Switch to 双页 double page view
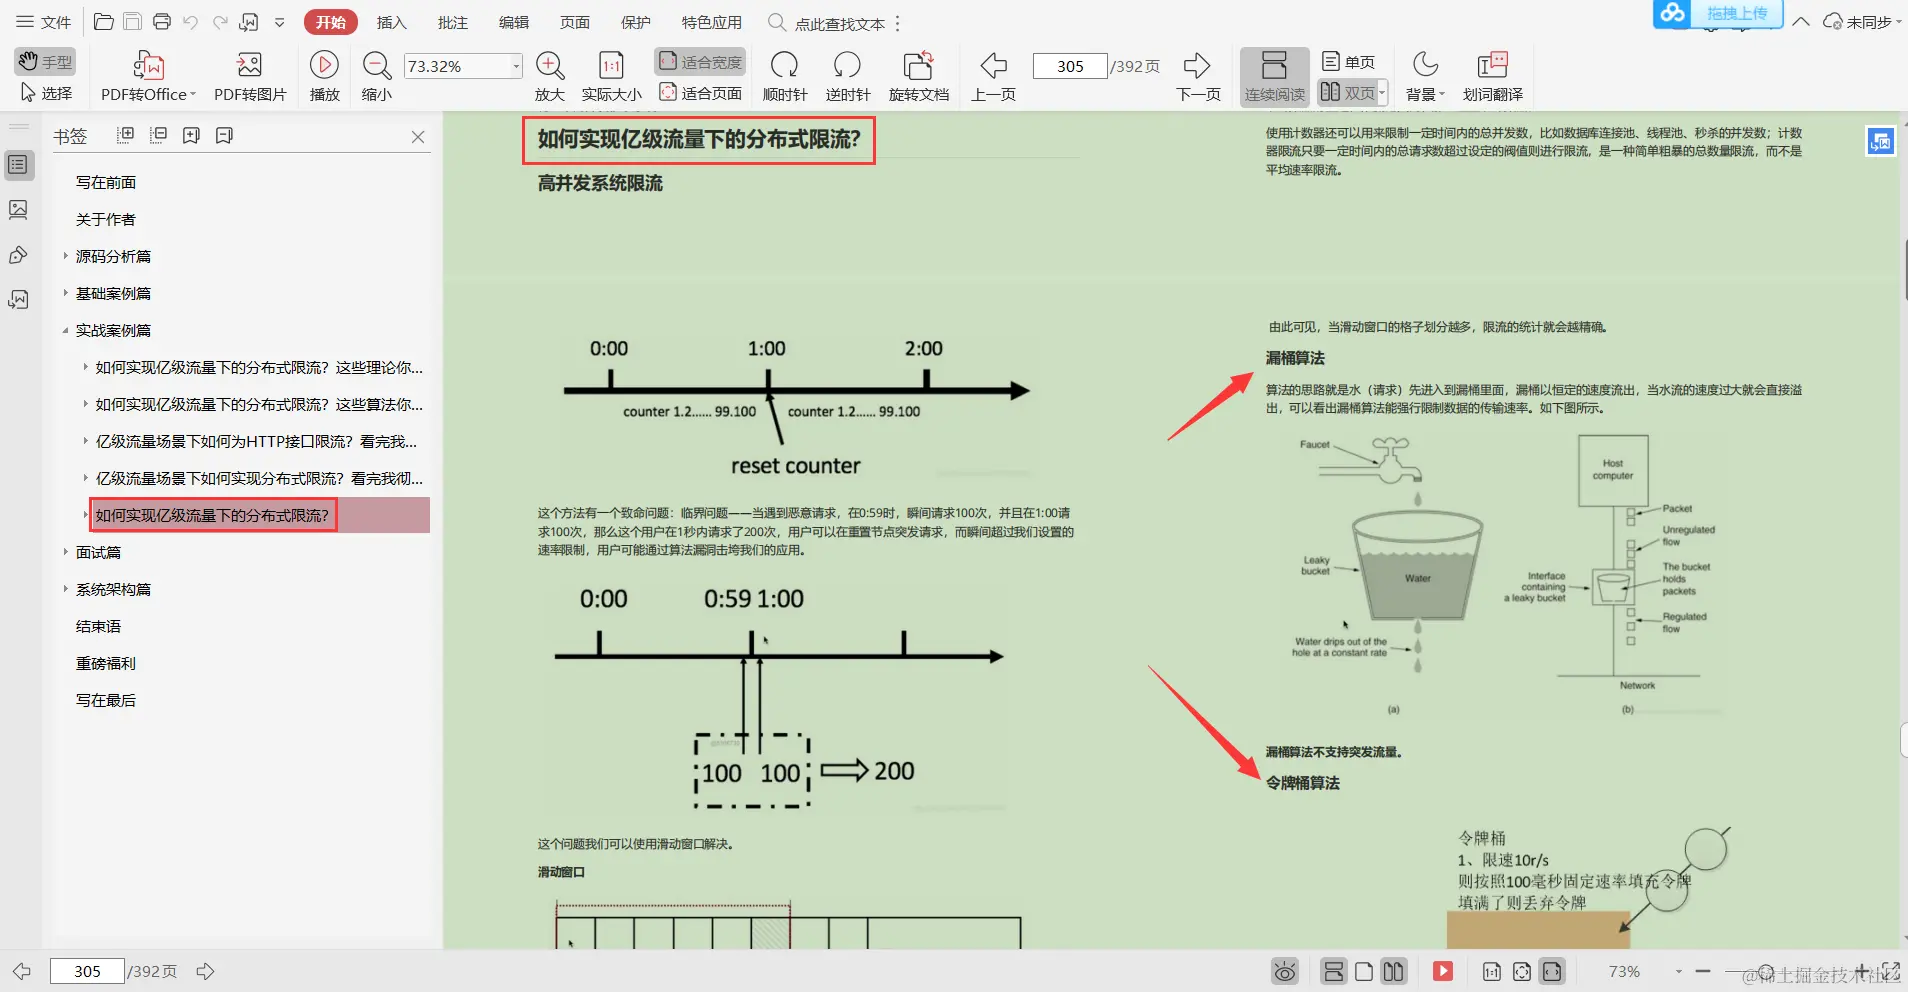 (x=1347, y=93)
